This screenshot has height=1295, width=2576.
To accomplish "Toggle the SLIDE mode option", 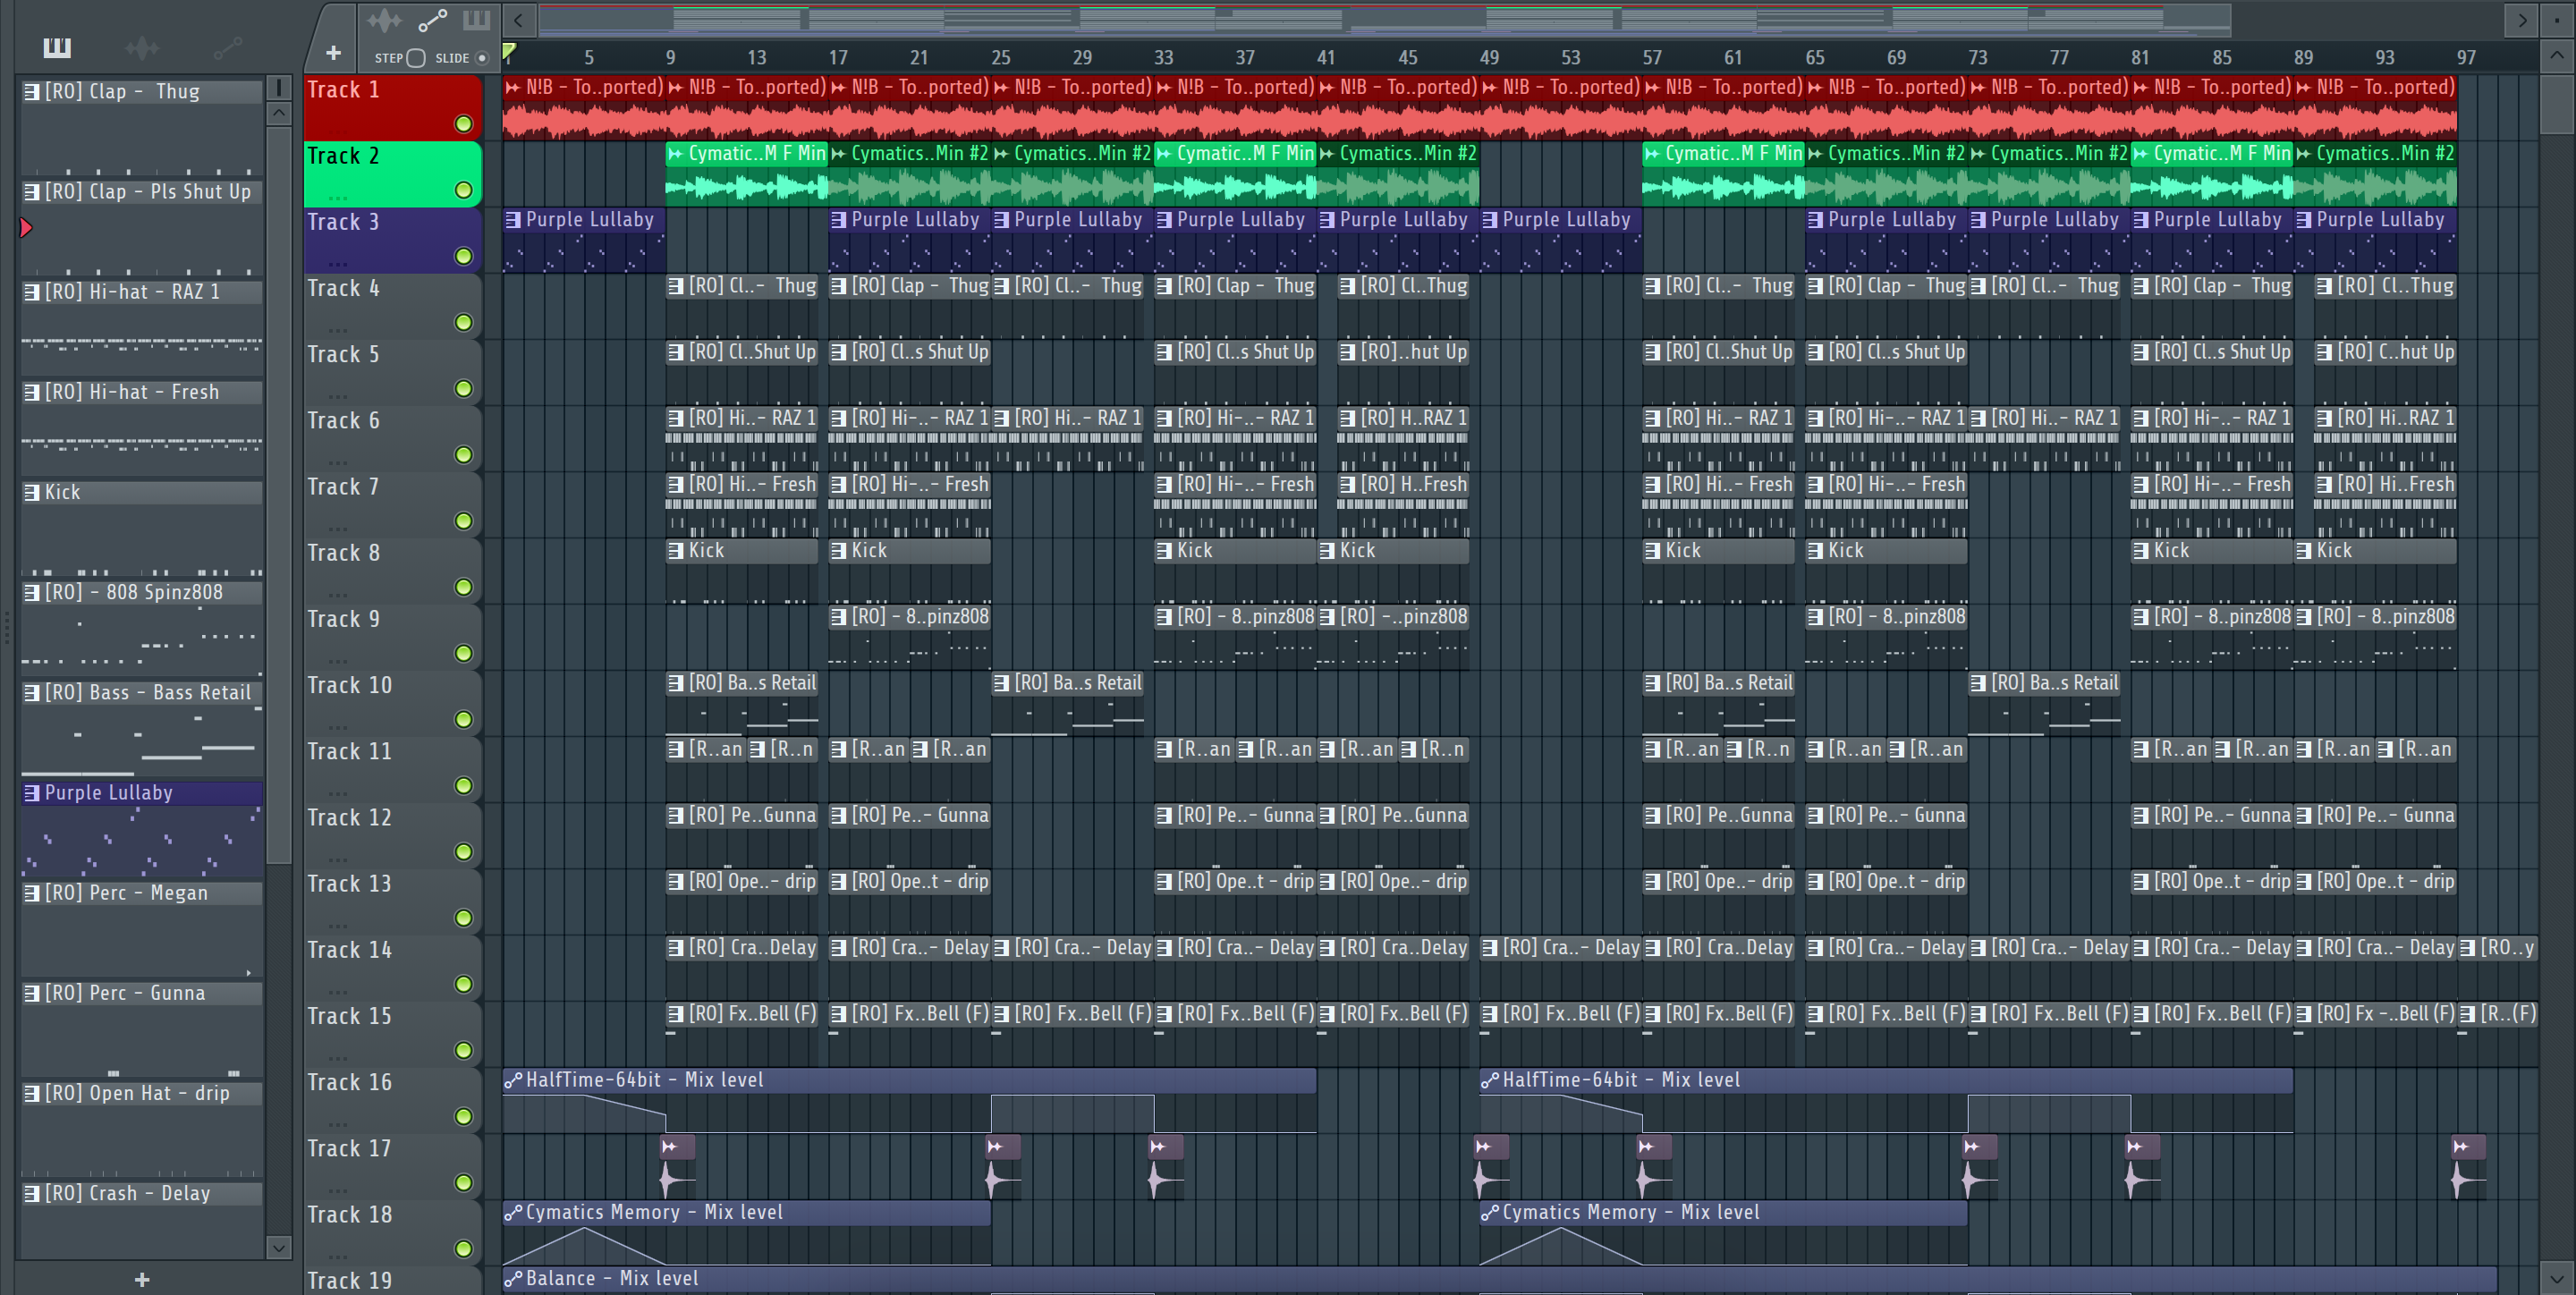I will [482, 58].
